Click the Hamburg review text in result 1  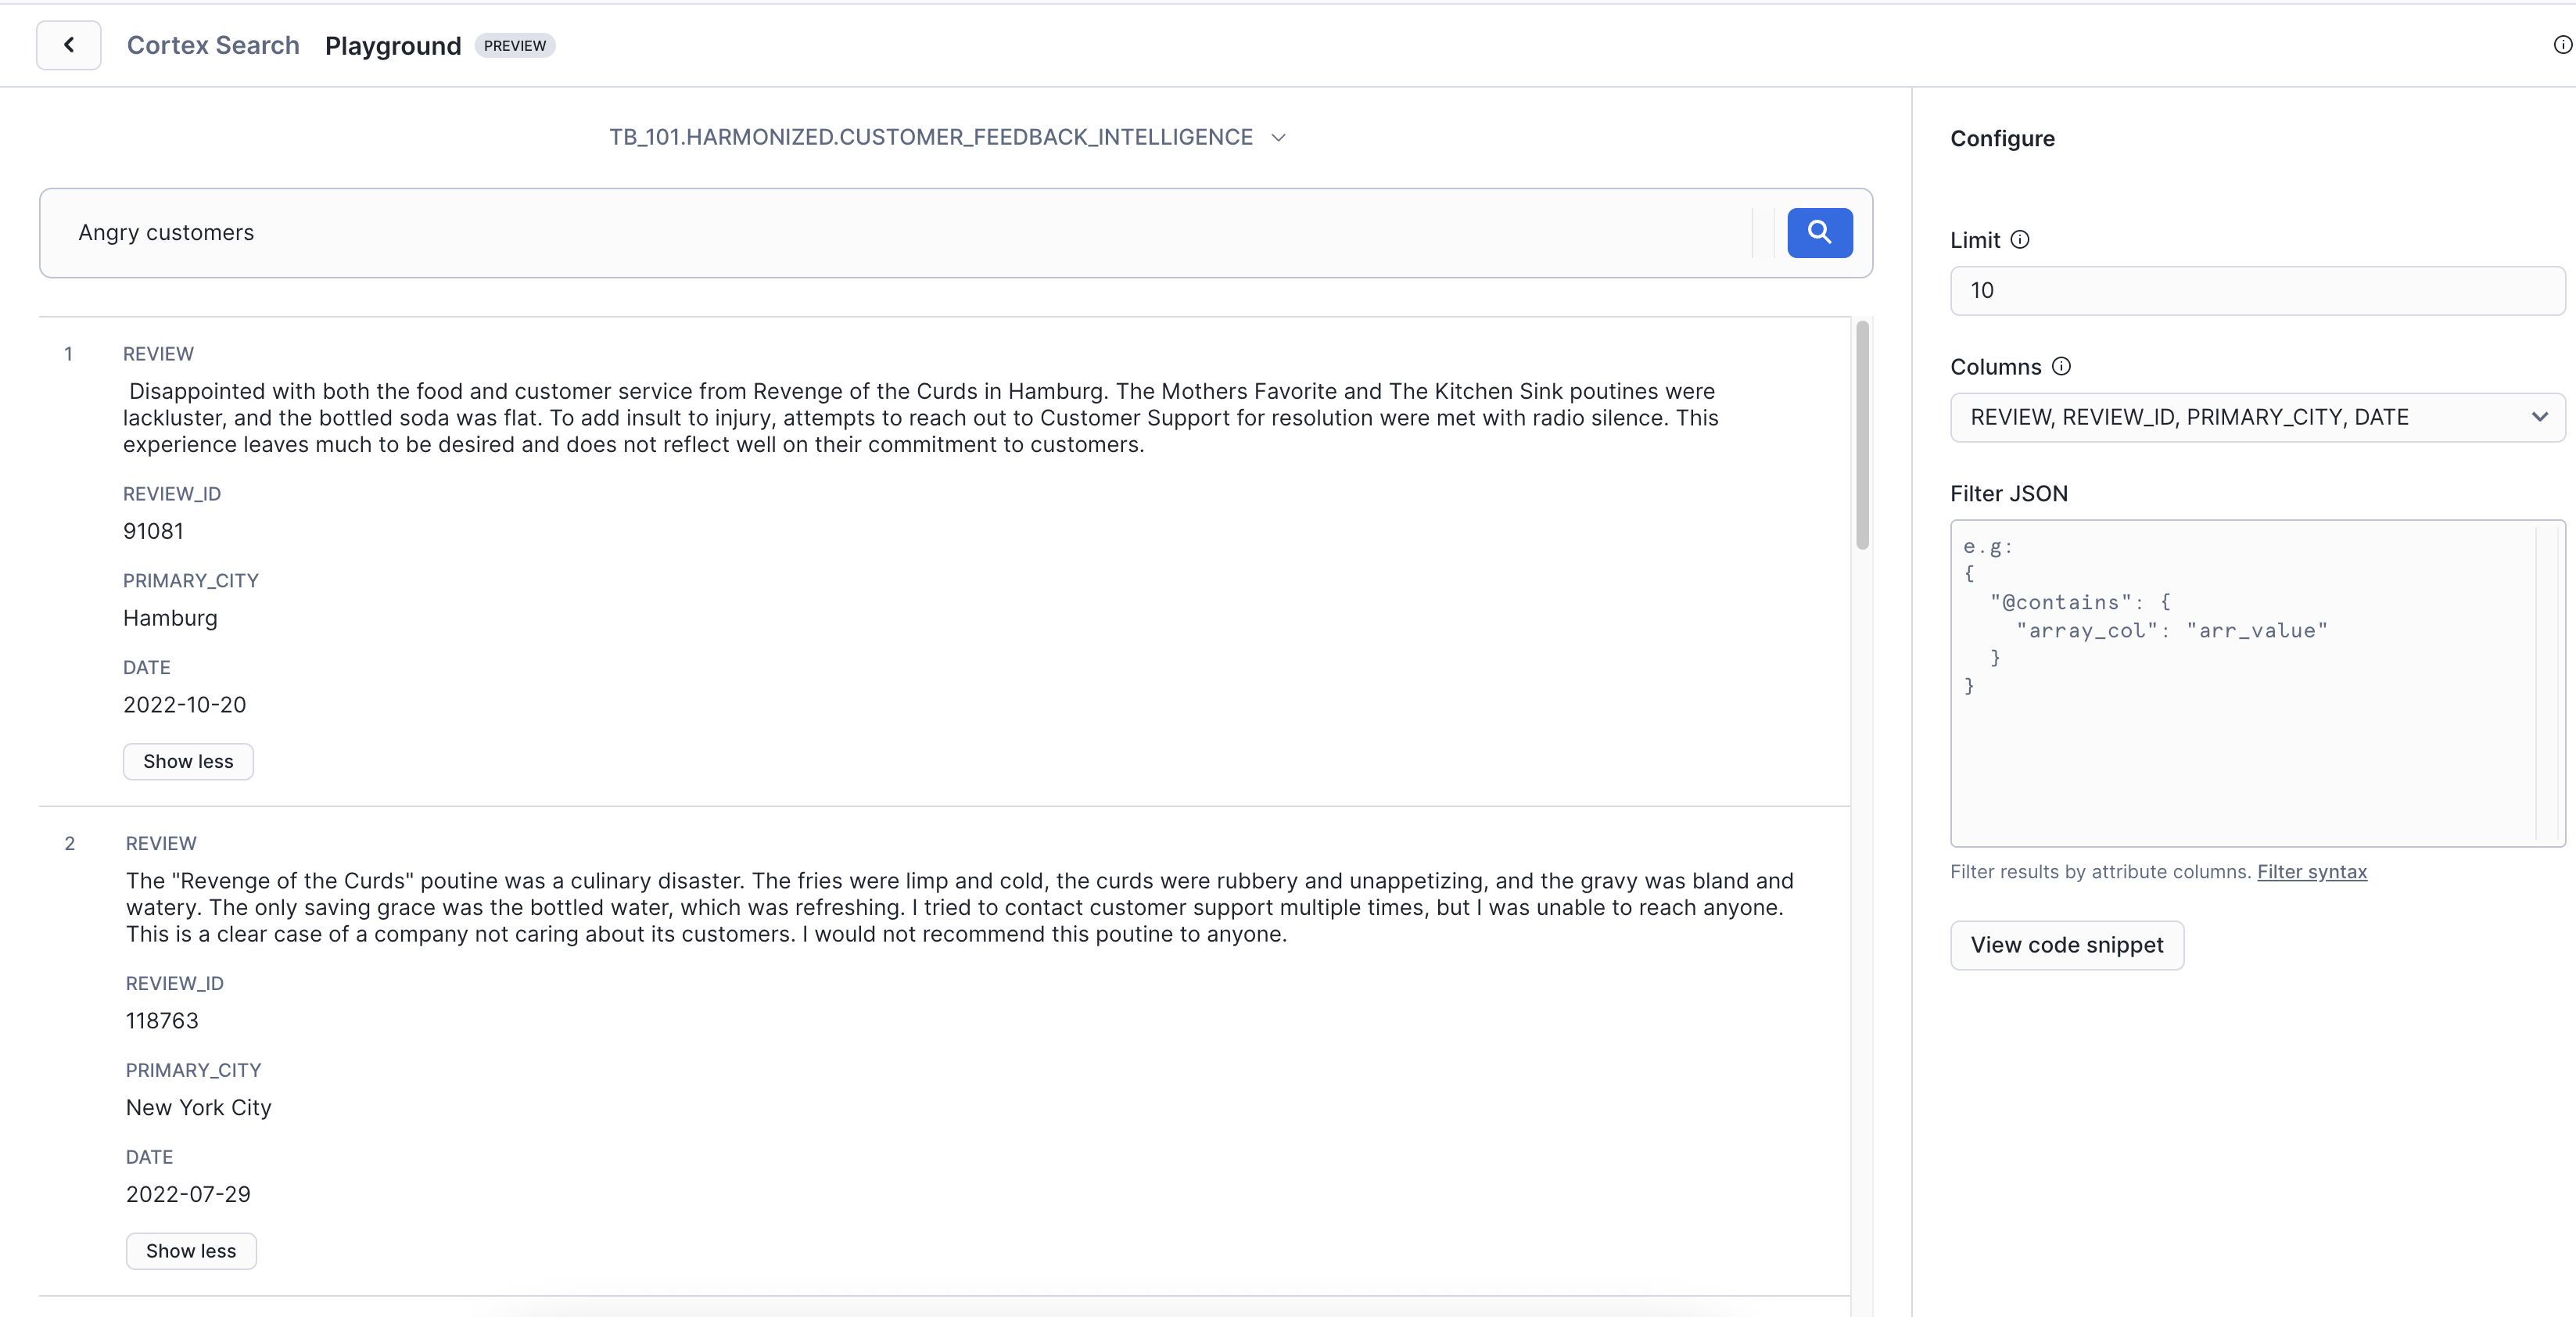click(920, 418)
